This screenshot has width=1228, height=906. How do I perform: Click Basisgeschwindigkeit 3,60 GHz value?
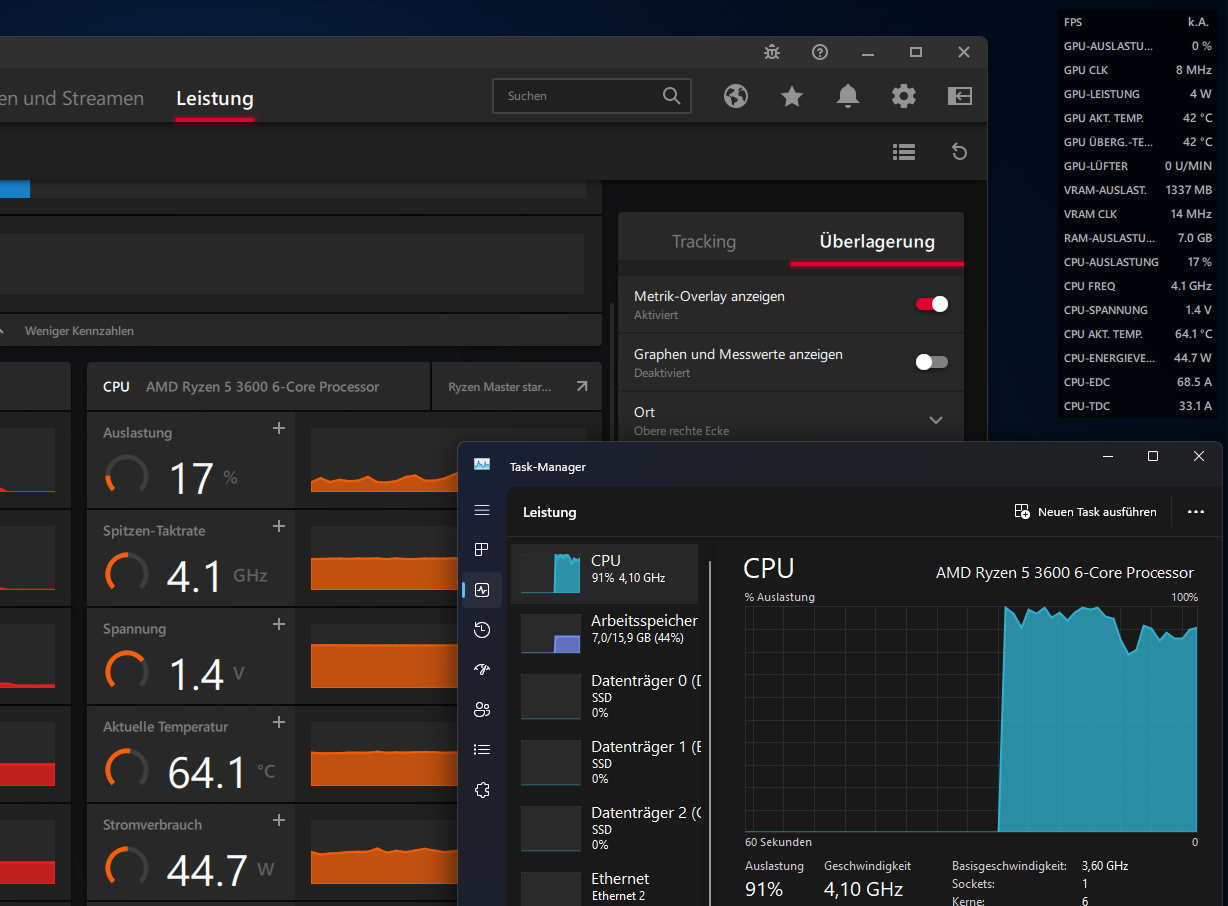pyautogui.click(x=1105, y=866)
